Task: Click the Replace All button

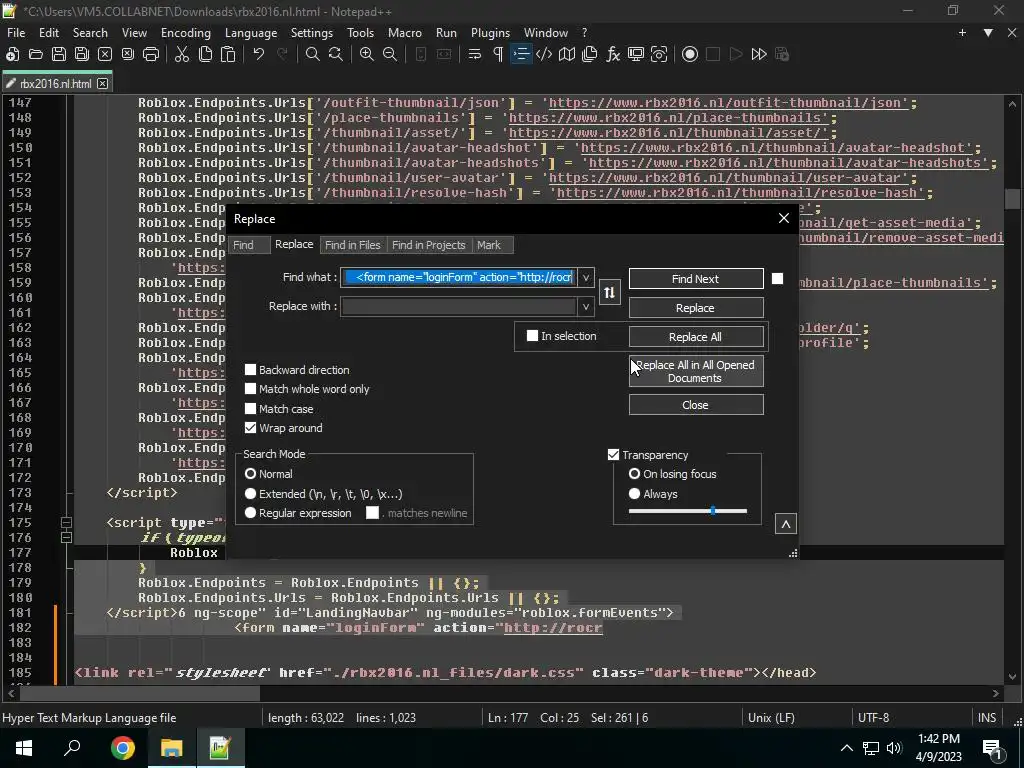Action: coord(696,337)
